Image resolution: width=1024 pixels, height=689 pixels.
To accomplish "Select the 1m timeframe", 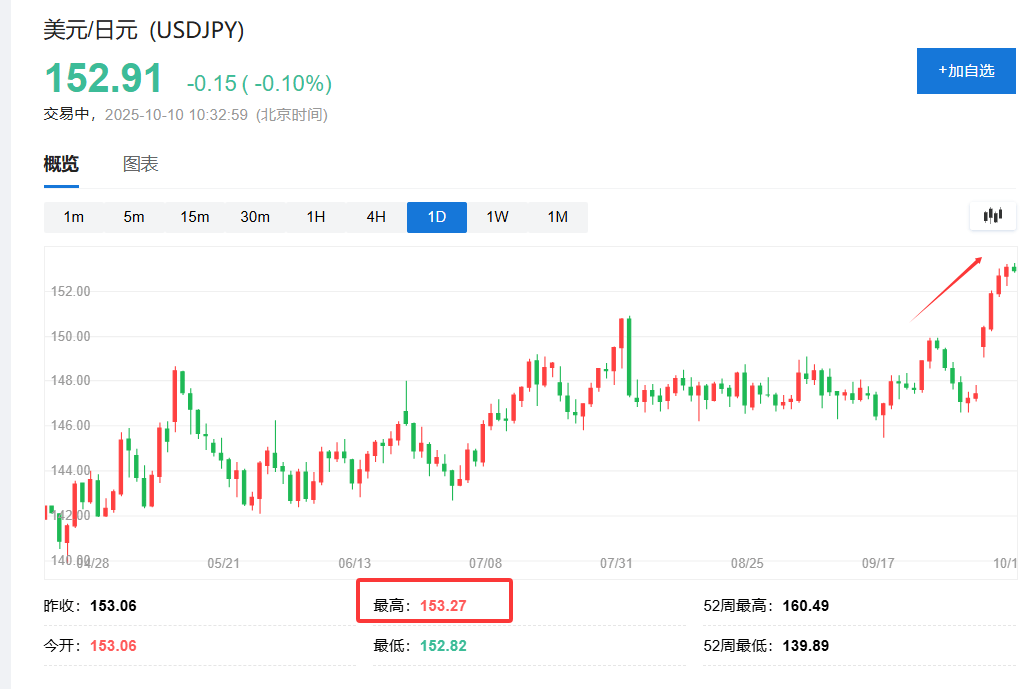I will pyautogui.click(x=74, y=217).
